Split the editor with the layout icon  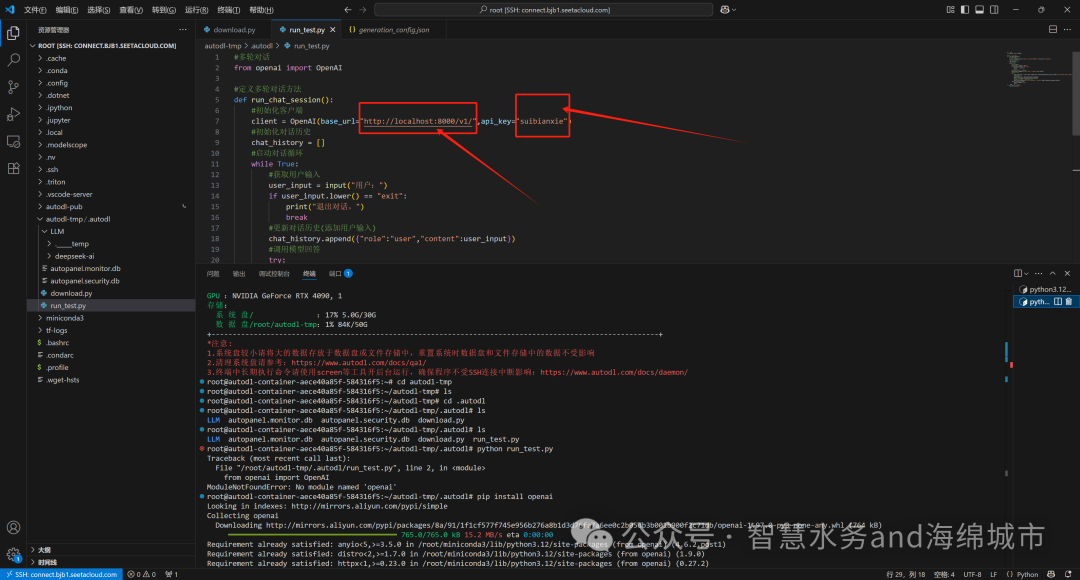[x=1052, y=30]
